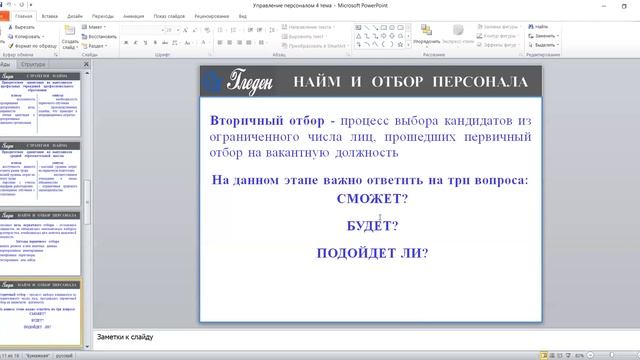Open the Рецензирование tab
The height and width of the screenshot is (360, 640).
211,16
